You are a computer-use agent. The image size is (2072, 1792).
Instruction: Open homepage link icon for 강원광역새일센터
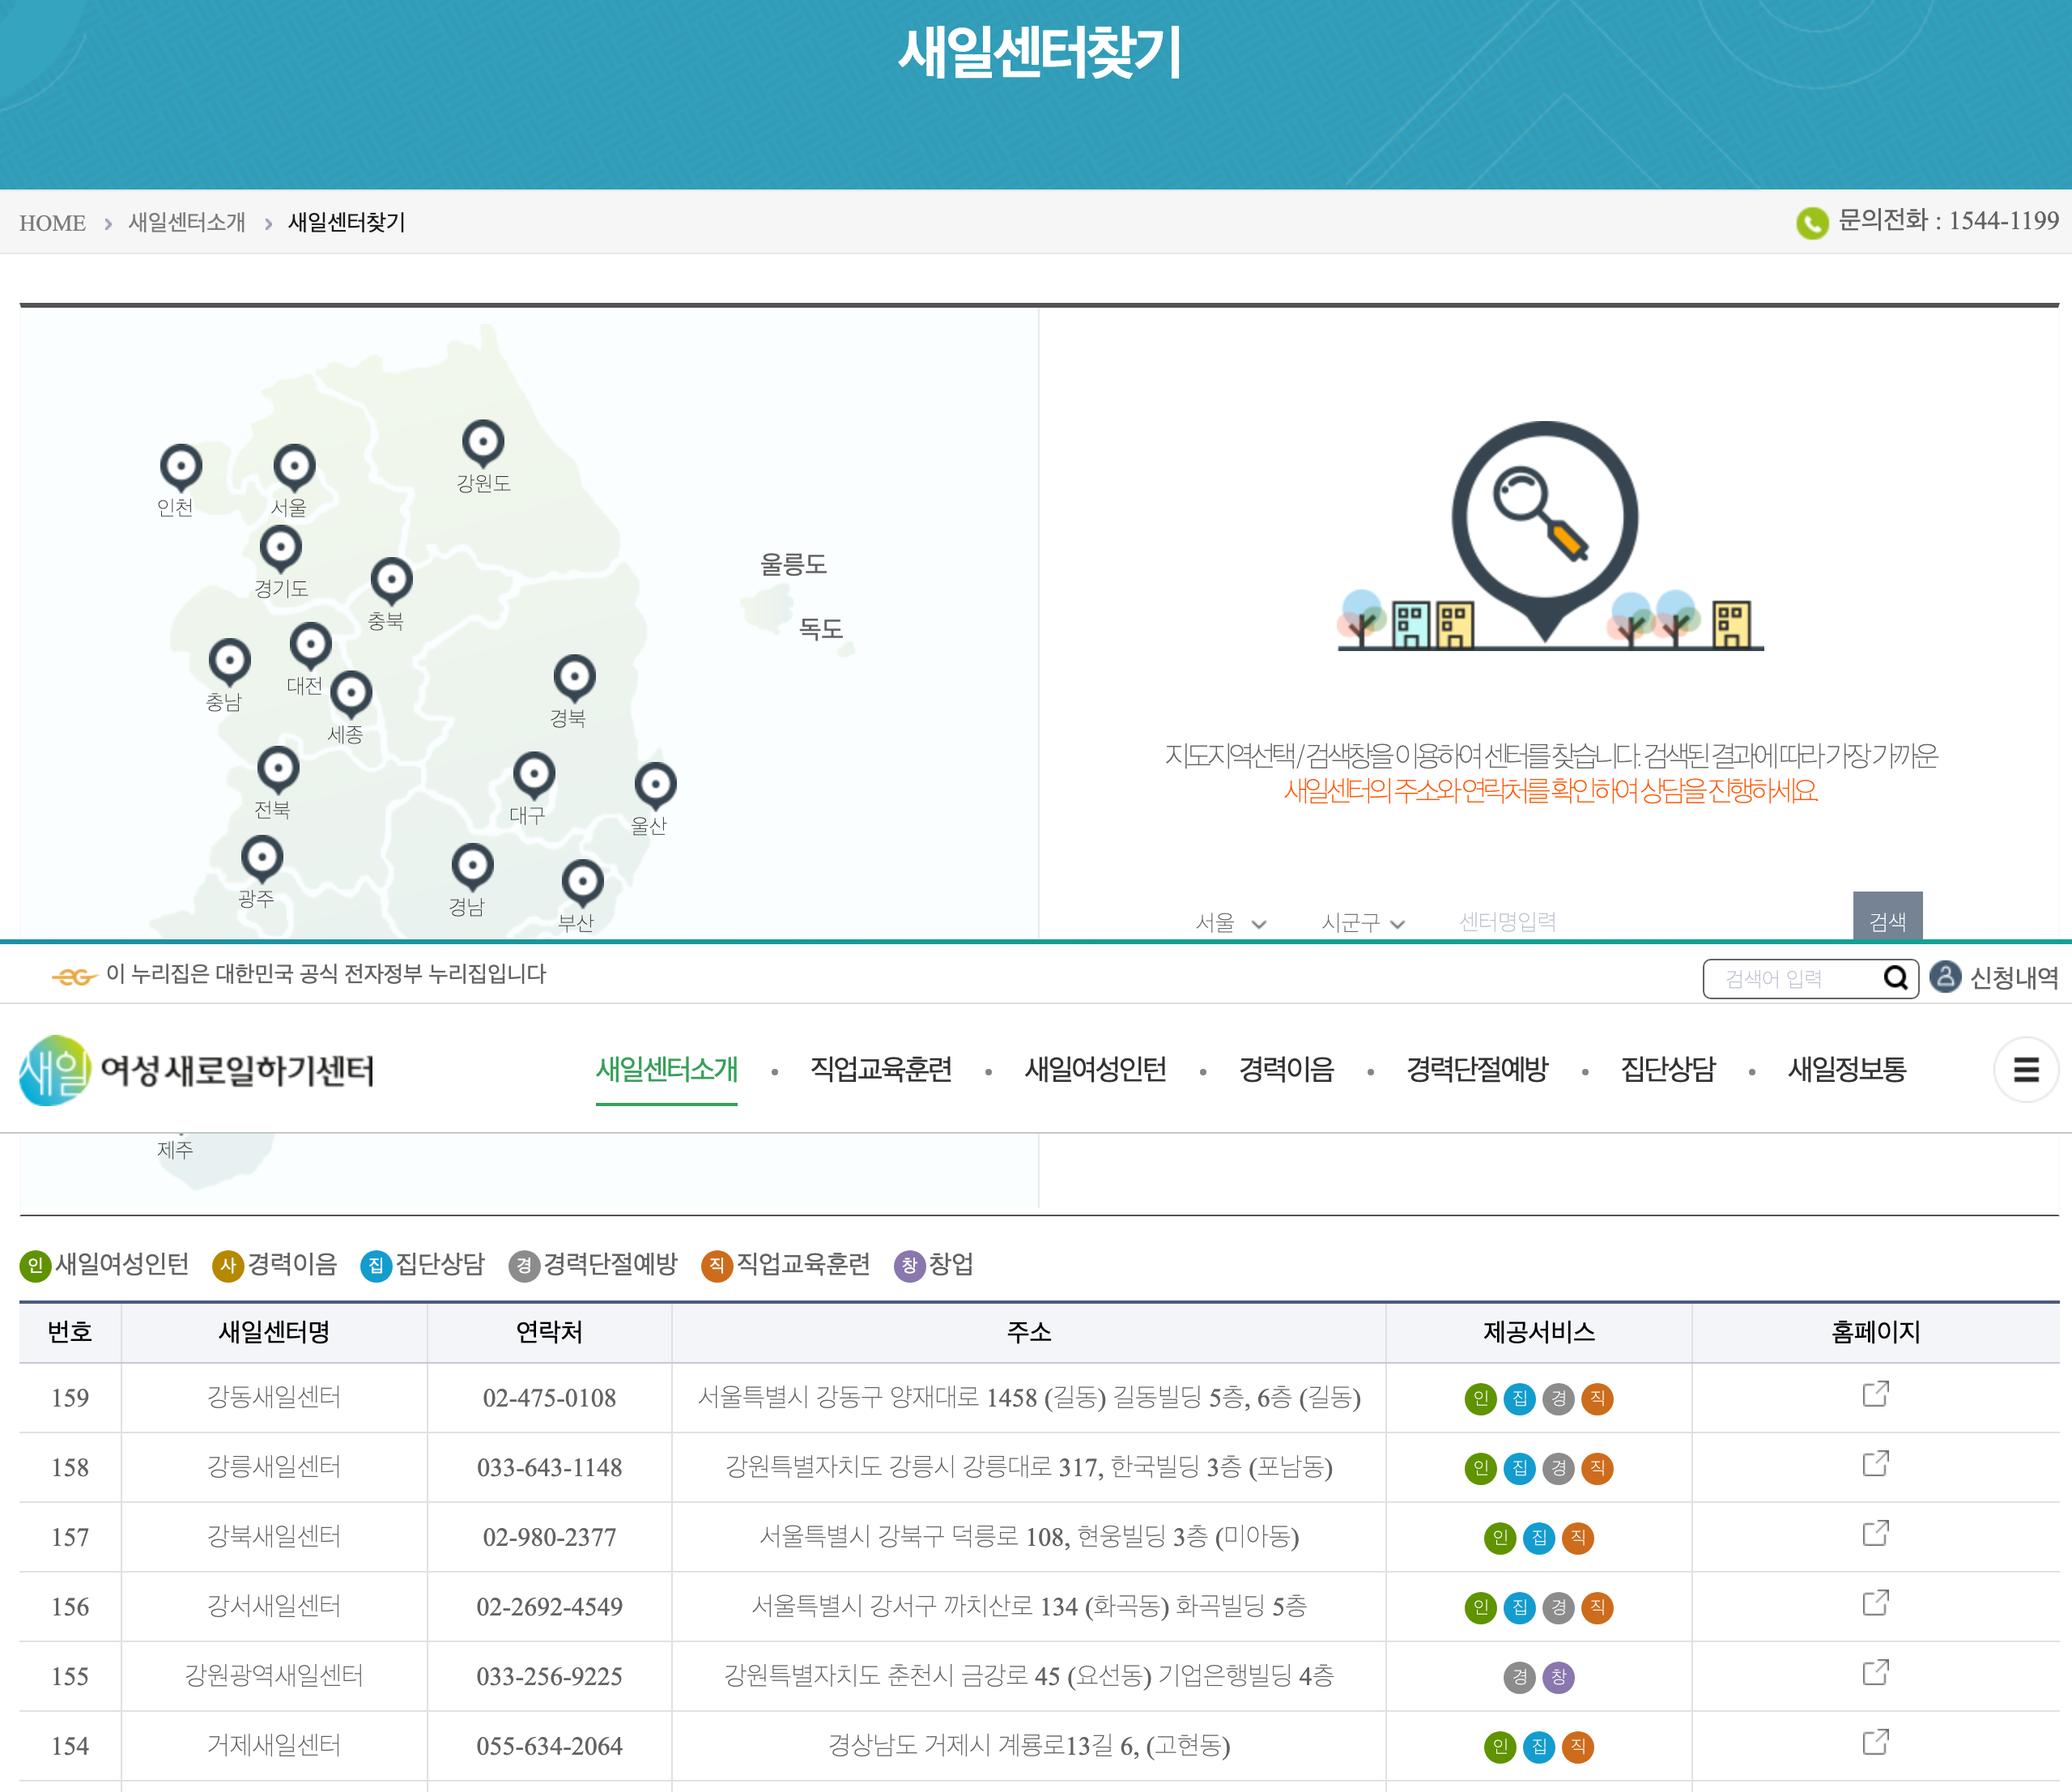pos(1875,1673)
